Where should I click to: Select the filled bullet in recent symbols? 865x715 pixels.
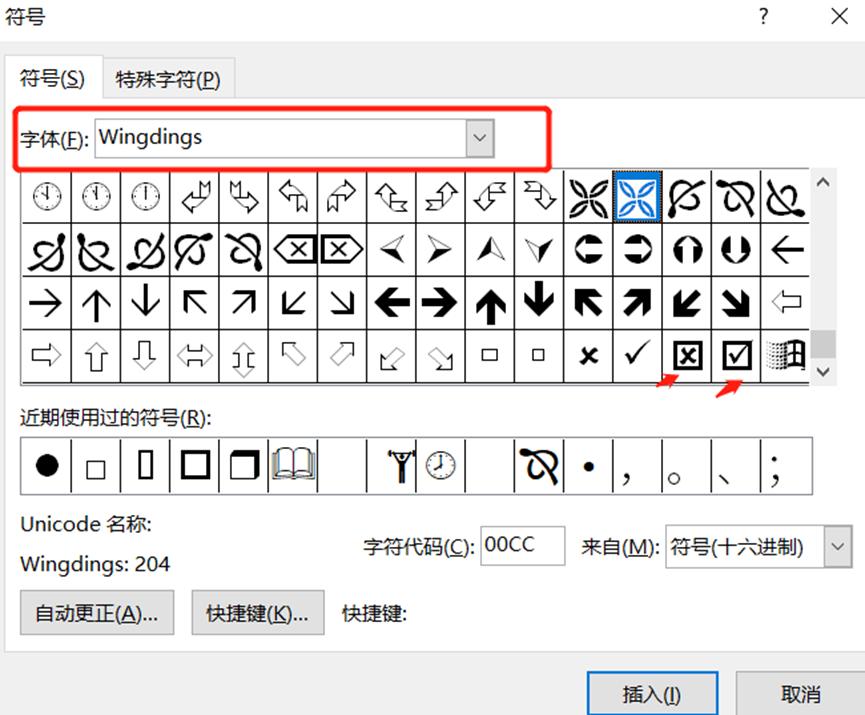(46, 465)
